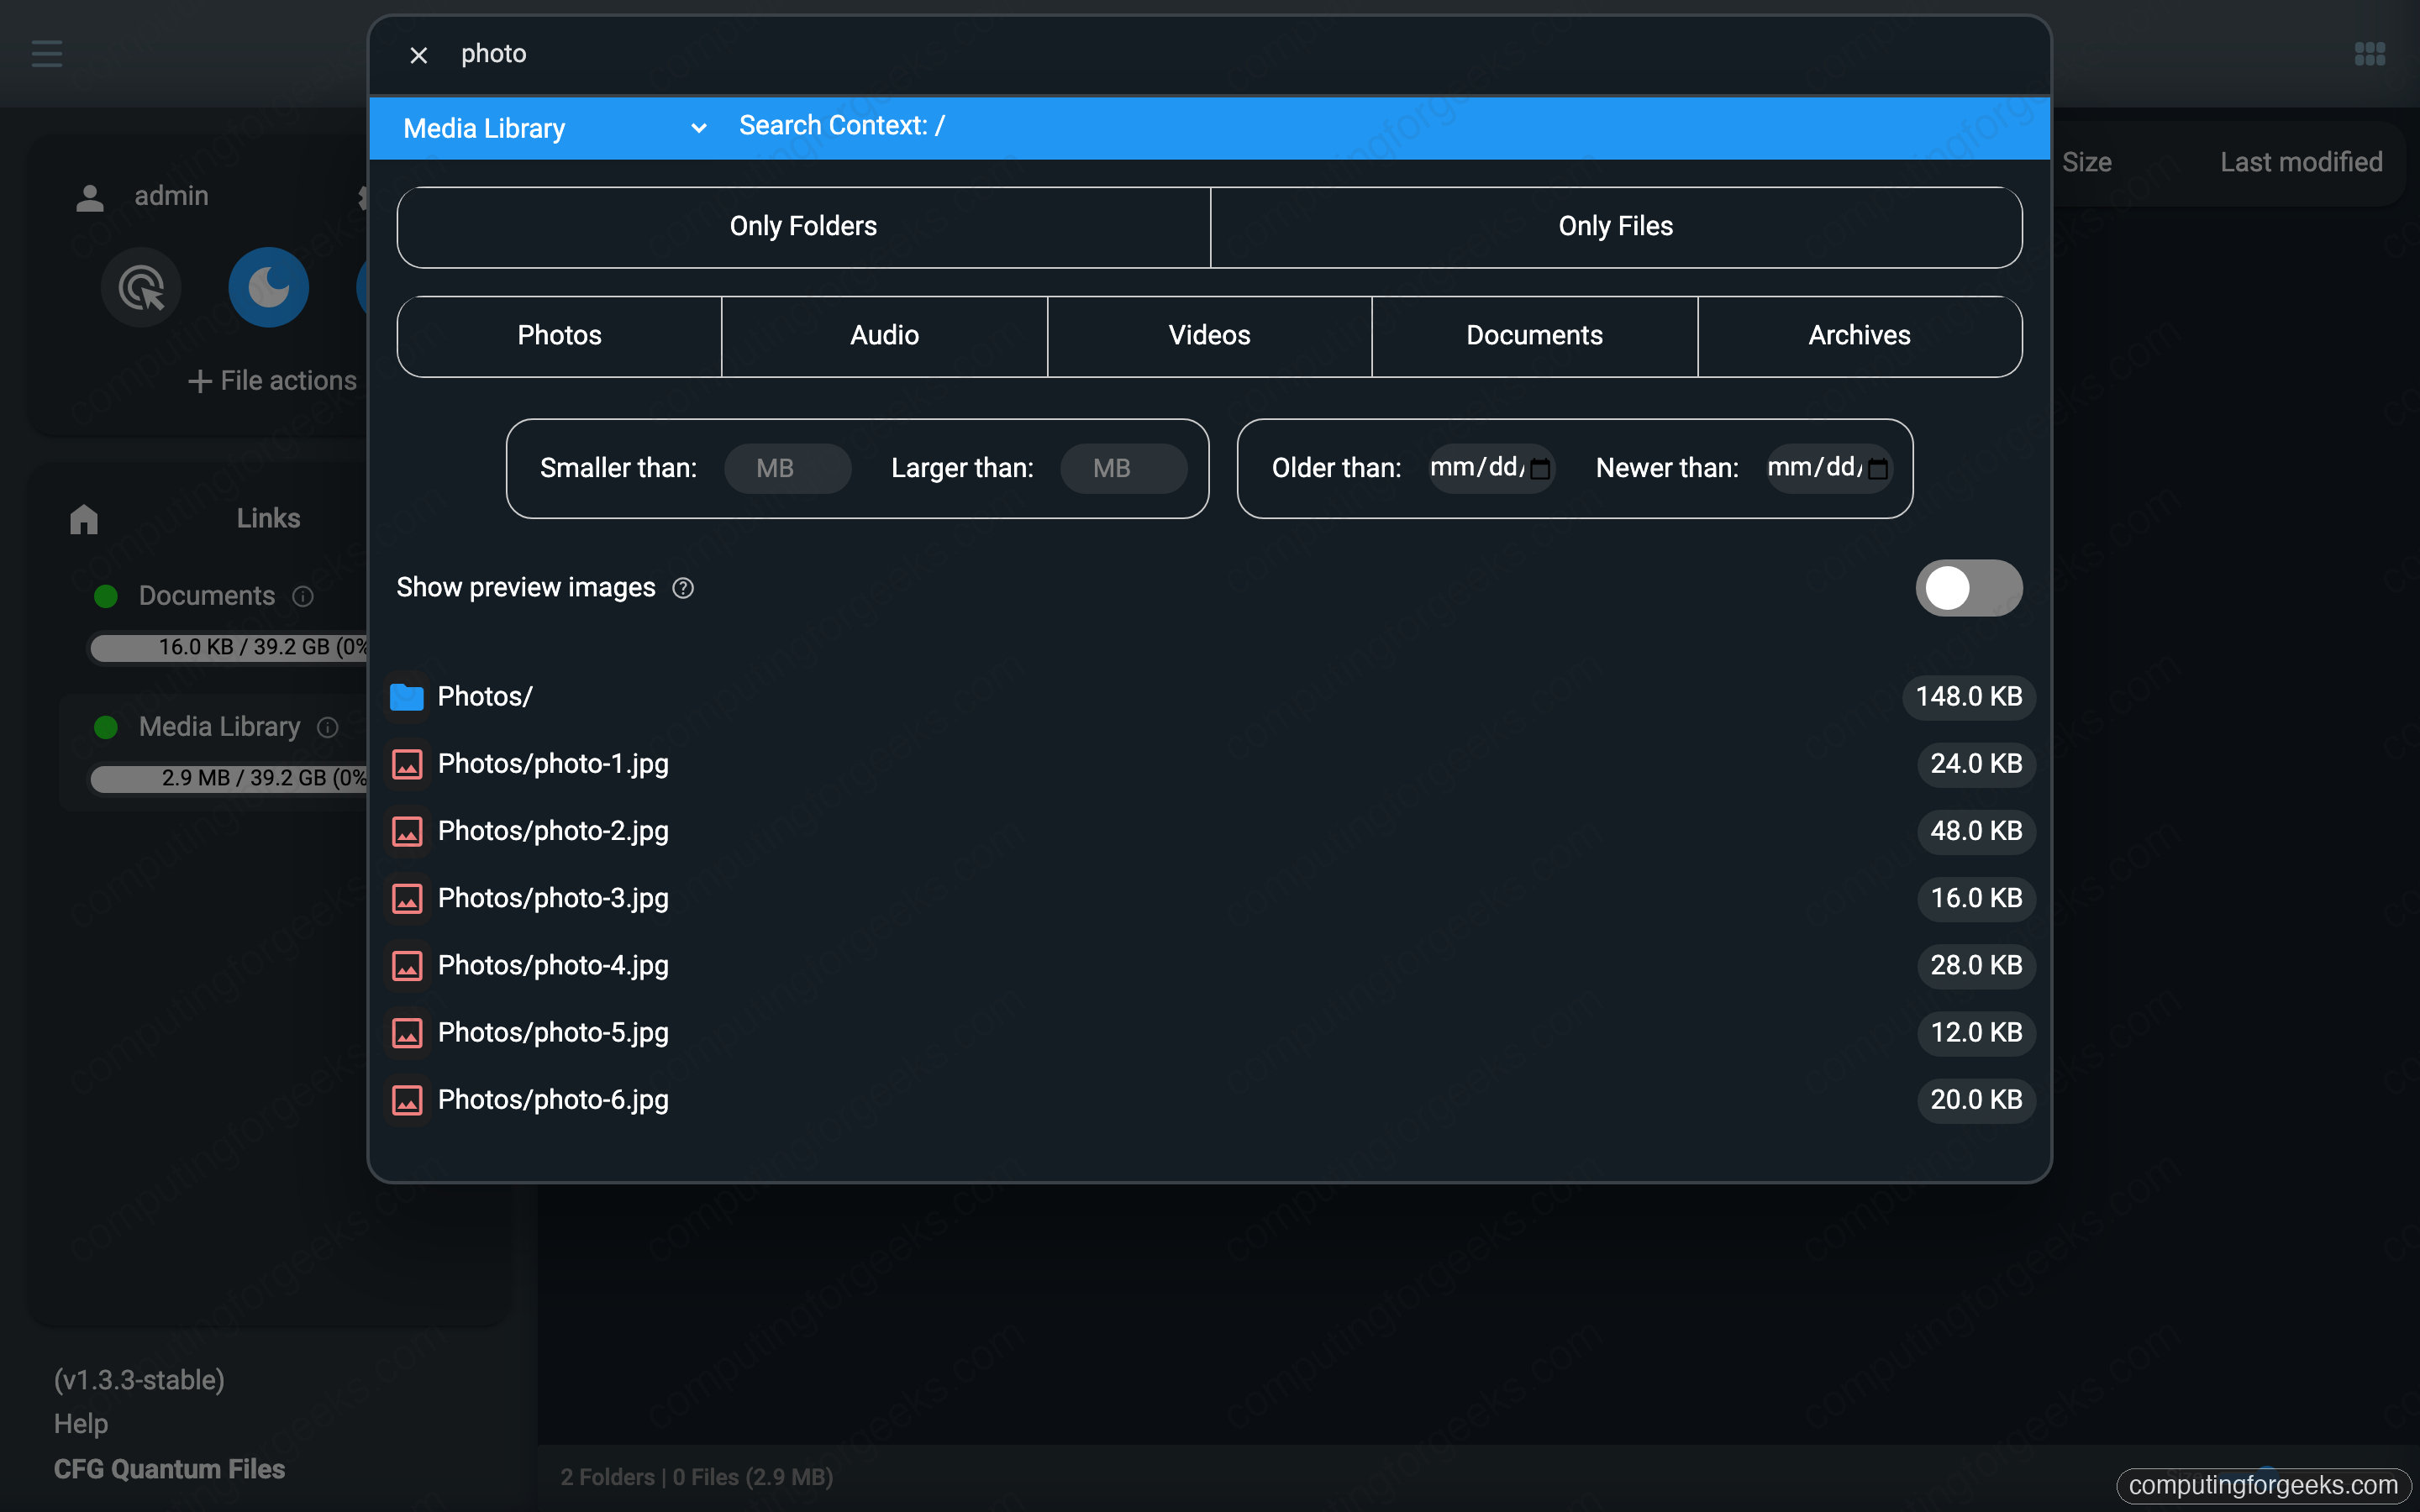Click the admin user profile icon
The width and height of the screenshot is (2420, 1512).
pyautogui.click(x=90, y=197)
